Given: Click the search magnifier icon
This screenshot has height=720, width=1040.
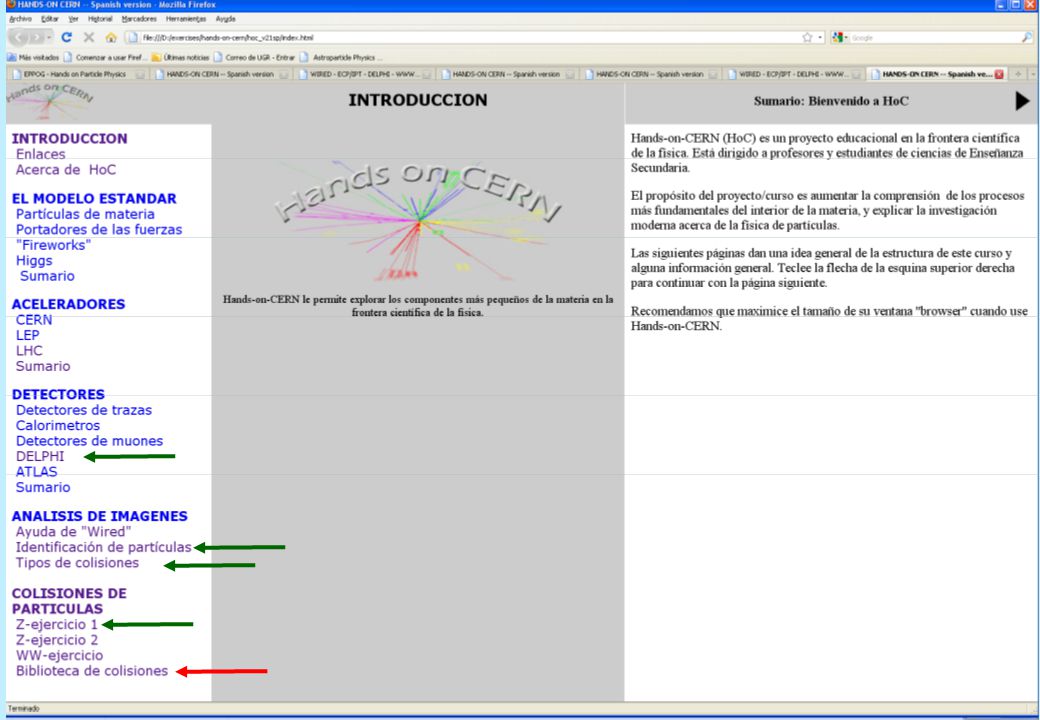Looking at the screenshot, I should (1027, 37).
